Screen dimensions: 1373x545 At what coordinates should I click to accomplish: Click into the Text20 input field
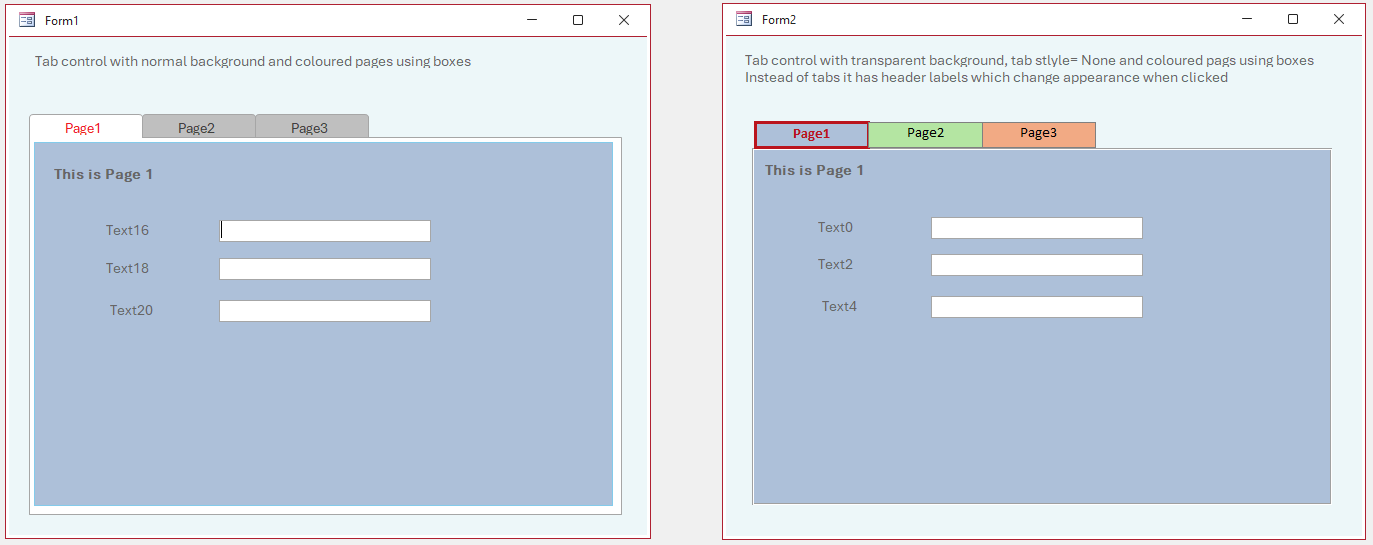(x=325, y=311)
